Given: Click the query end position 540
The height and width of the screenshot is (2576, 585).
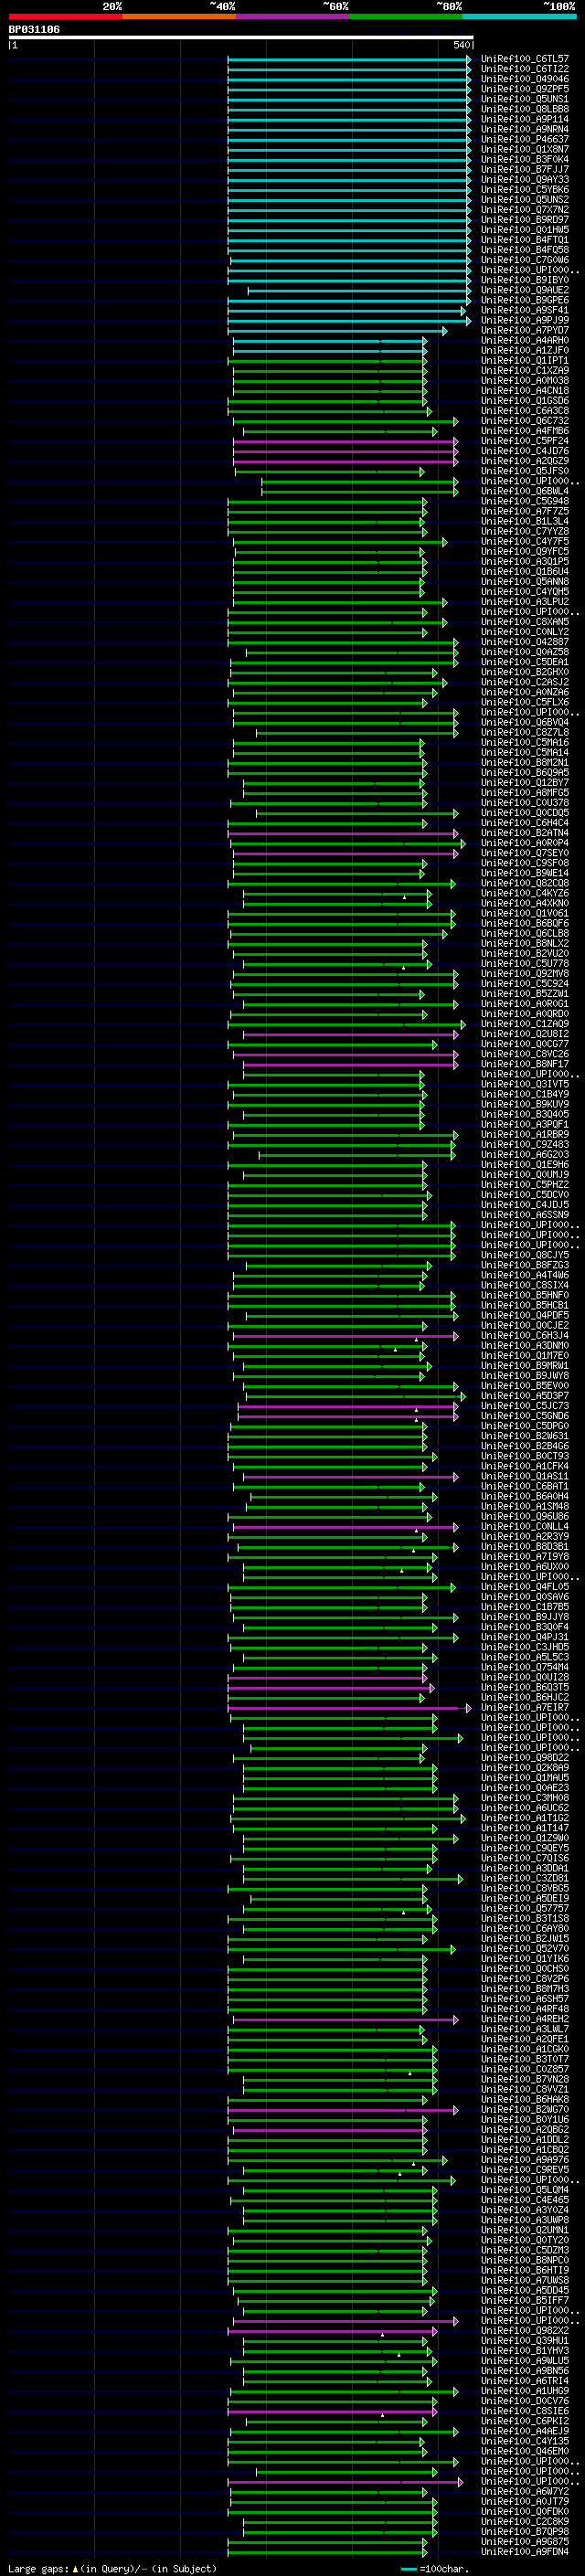Looking at the screenshot, I should click(461, 45).
